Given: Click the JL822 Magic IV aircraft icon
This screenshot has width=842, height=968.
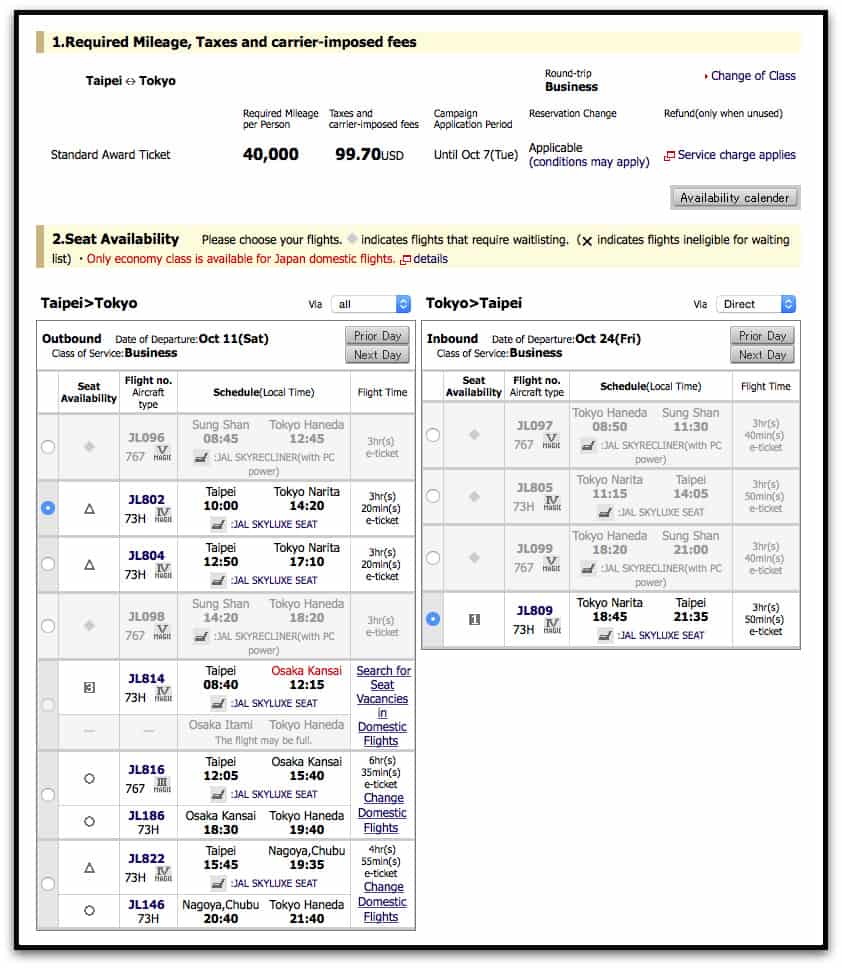Looking at the screenshot, I should coord(163,874).
